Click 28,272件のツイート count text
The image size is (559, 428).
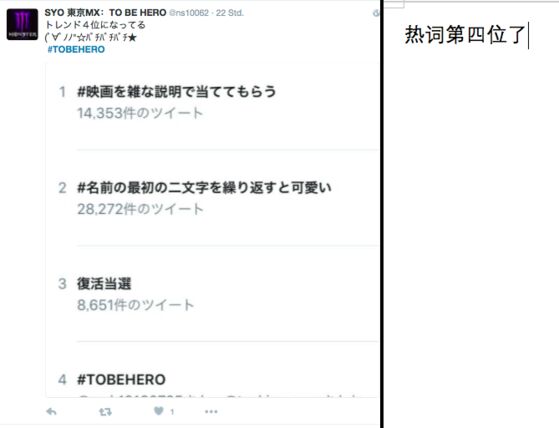click(x=140, y=209)
